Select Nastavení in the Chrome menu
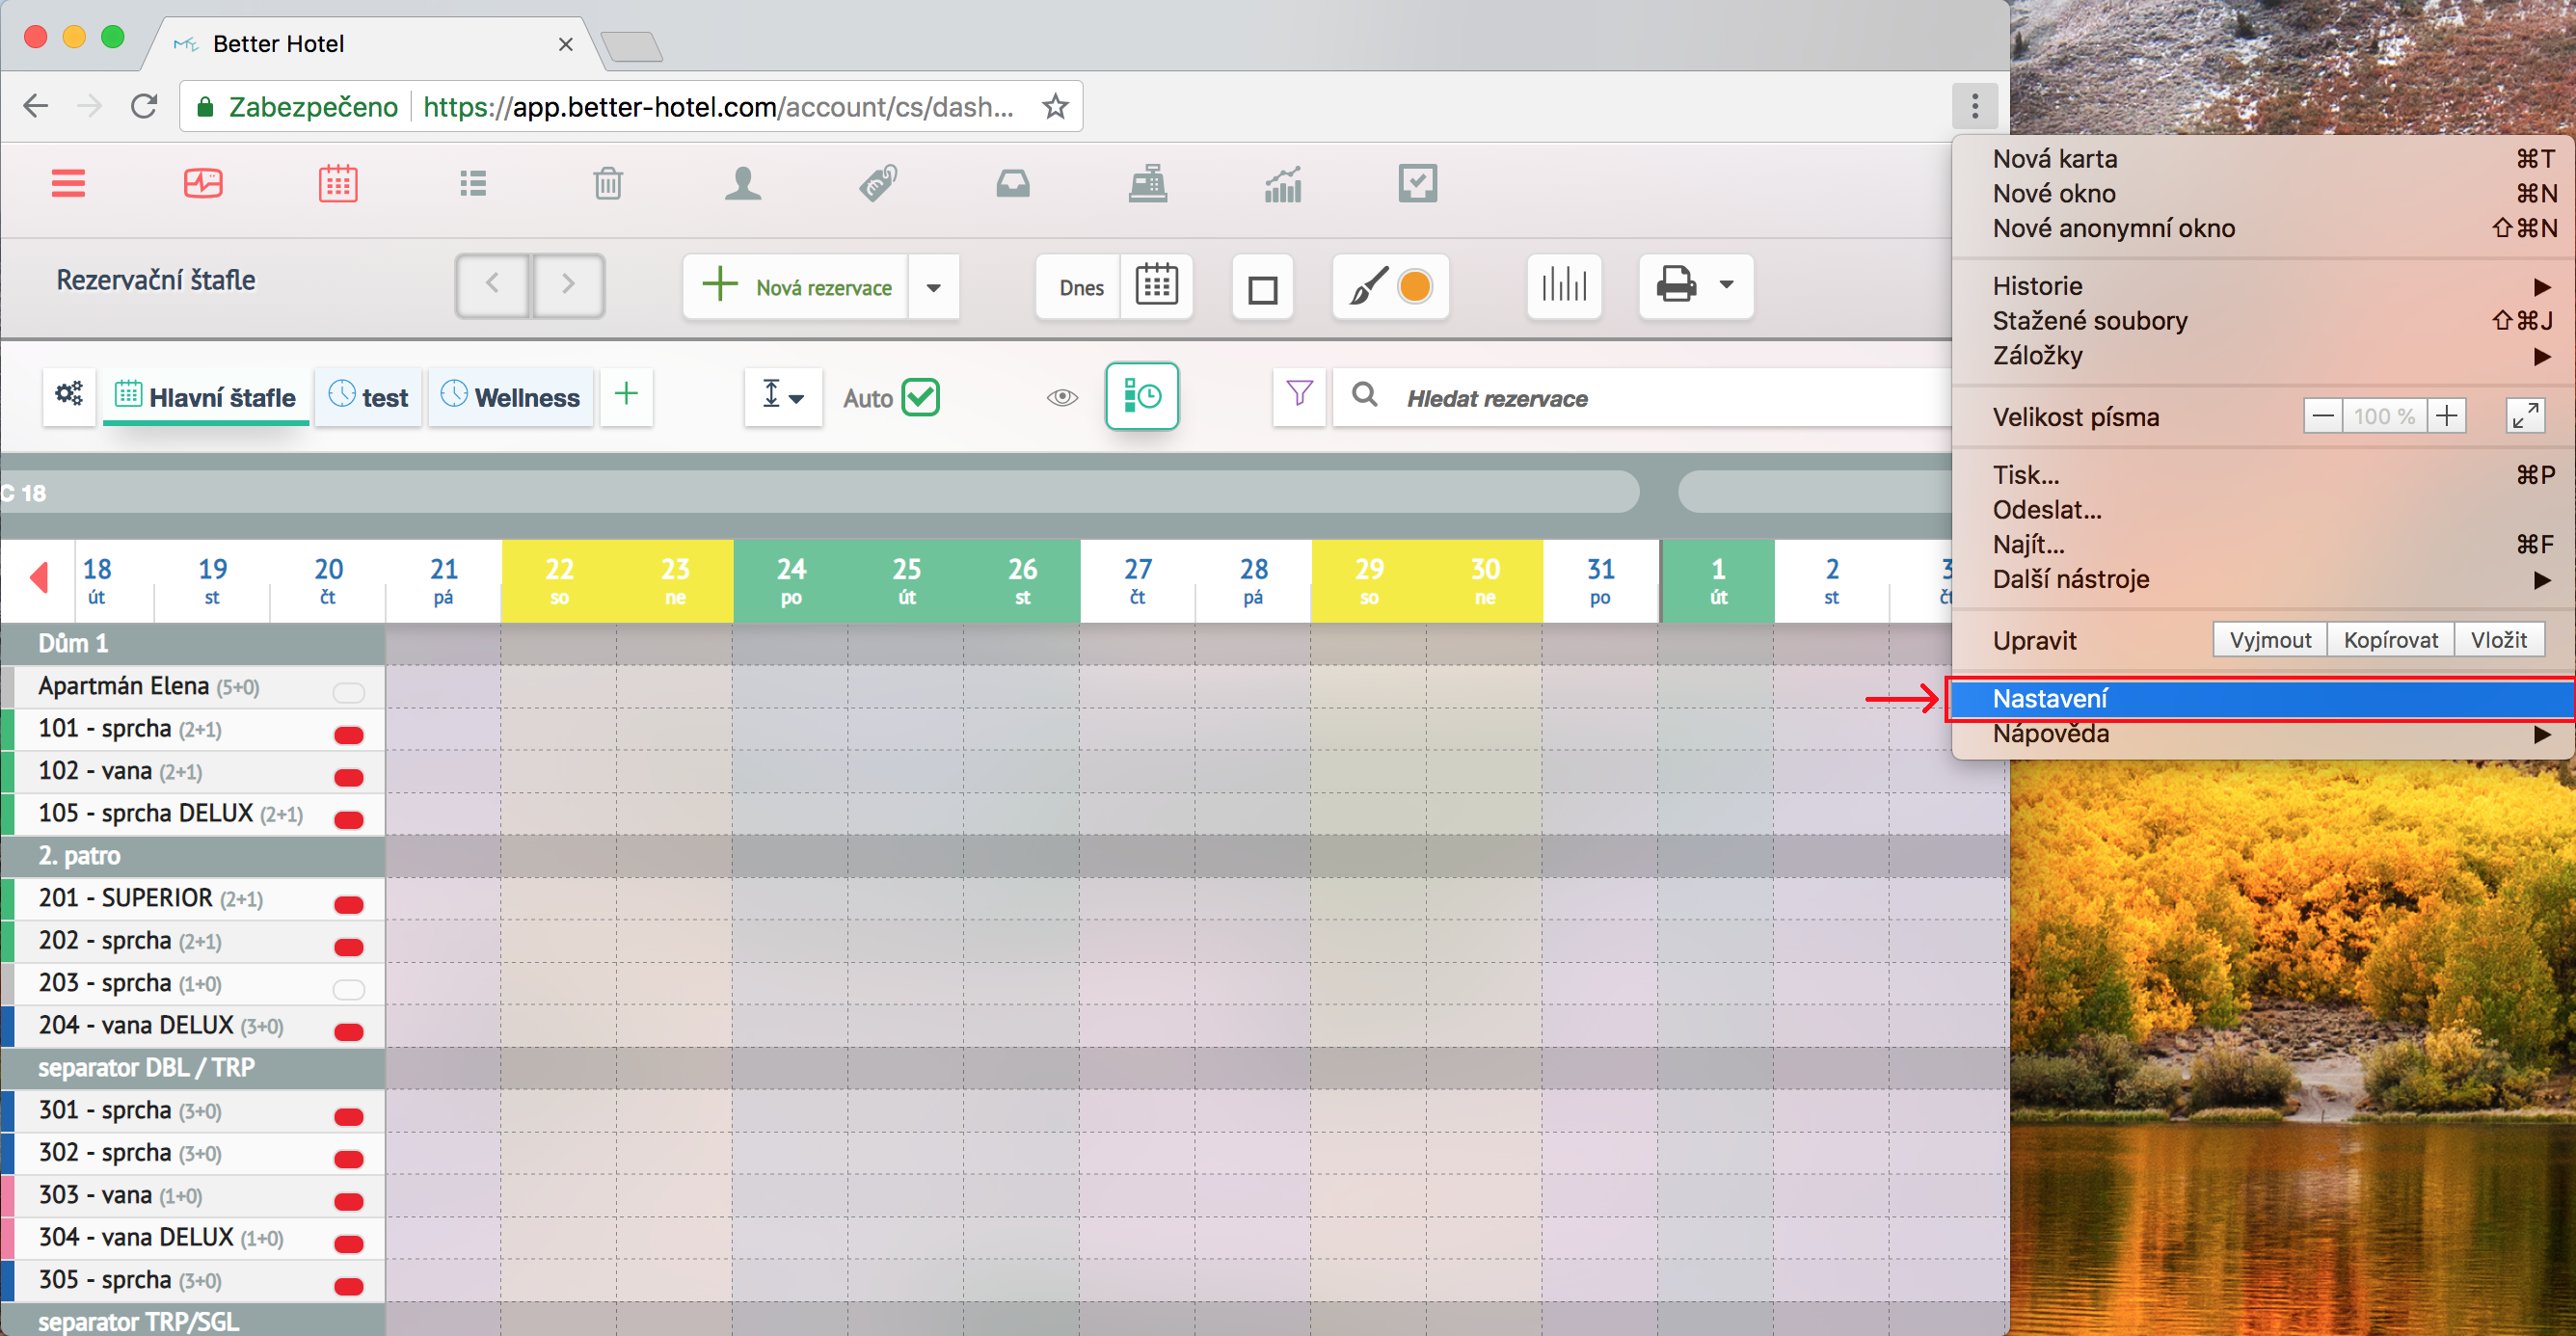 coord(2050,699)
